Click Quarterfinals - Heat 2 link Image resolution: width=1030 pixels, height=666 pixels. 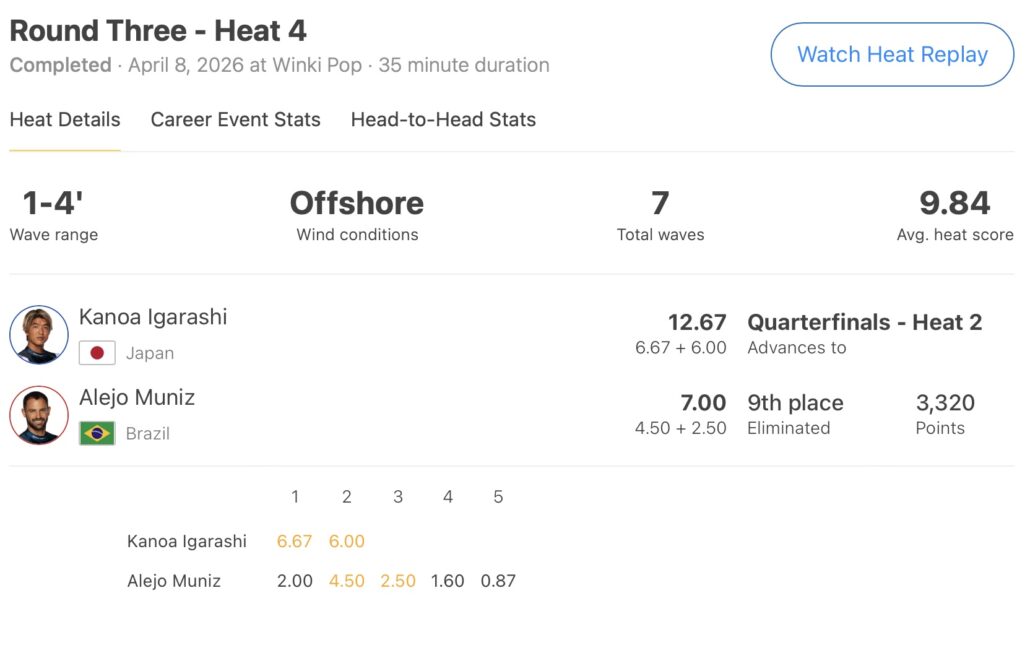(x=865, y=322)
